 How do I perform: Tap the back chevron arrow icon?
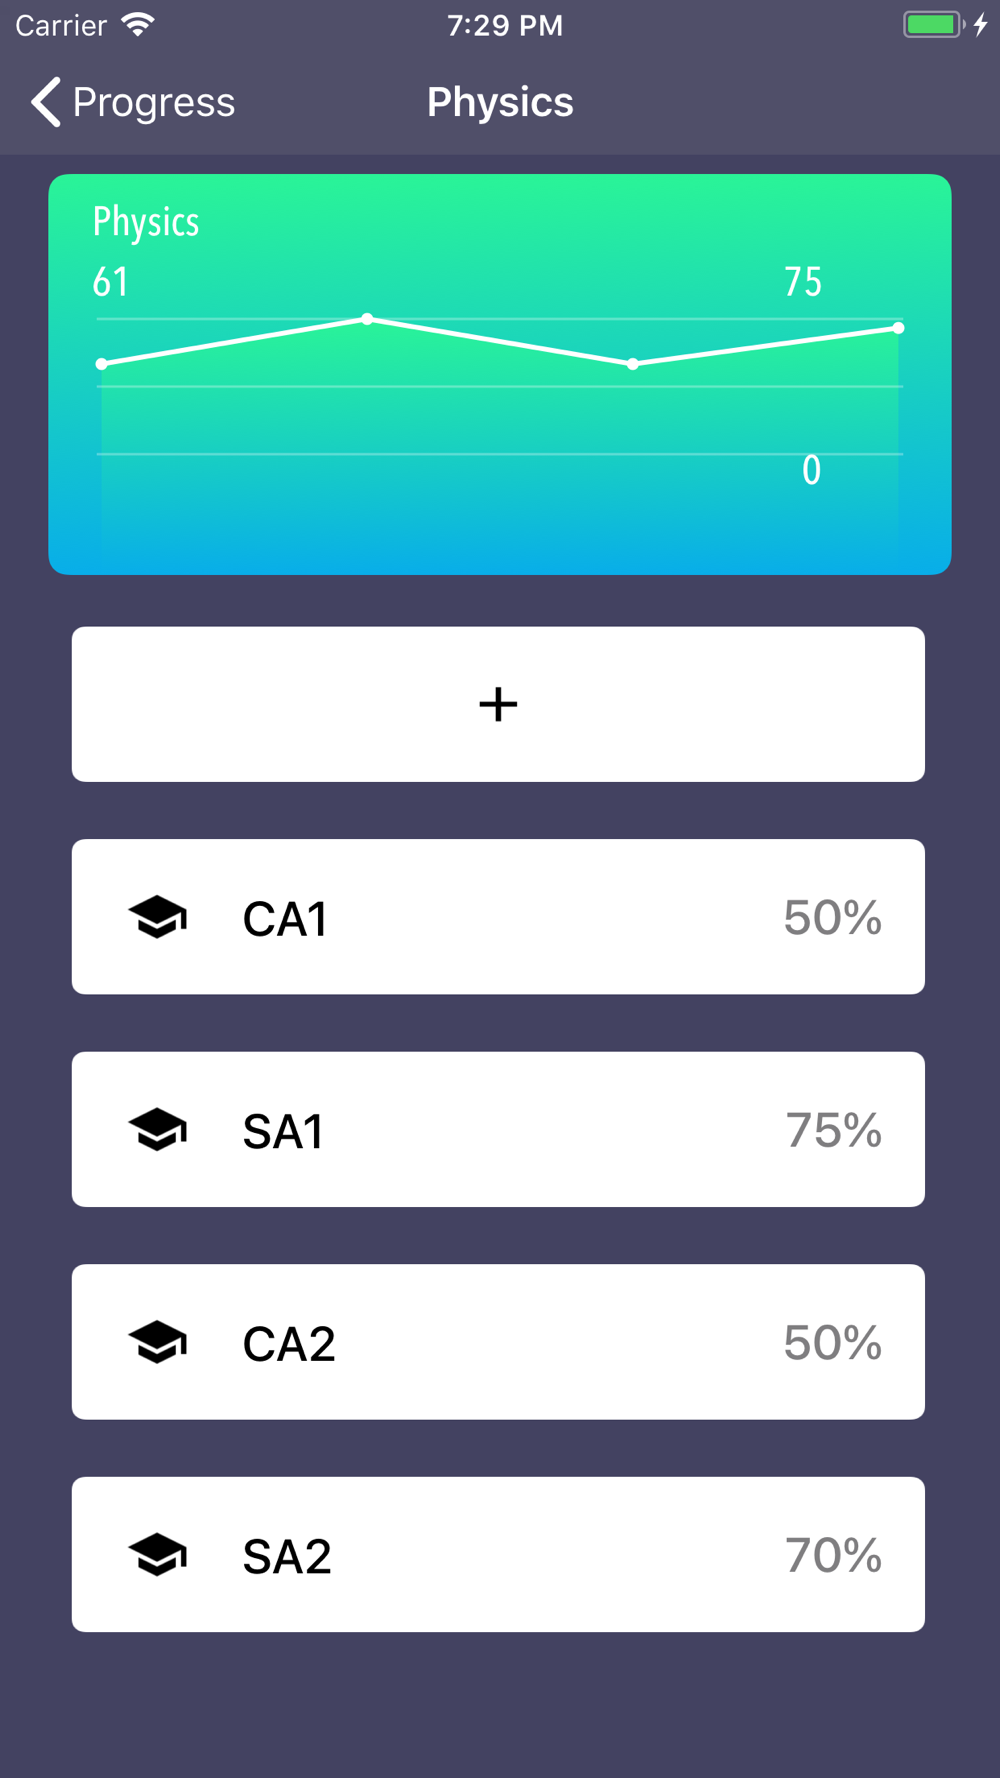coord(46,102)
